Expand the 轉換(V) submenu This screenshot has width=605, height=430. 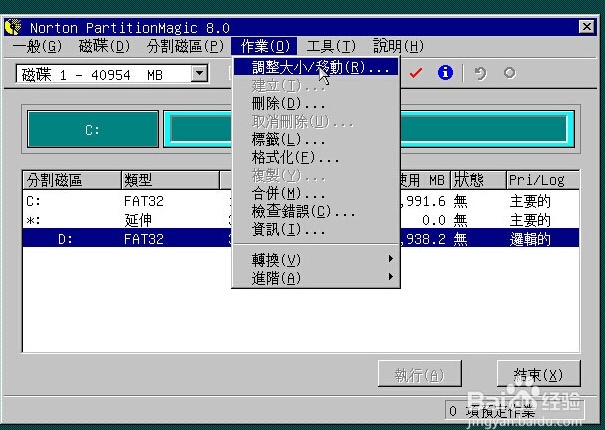pos(316,259)
